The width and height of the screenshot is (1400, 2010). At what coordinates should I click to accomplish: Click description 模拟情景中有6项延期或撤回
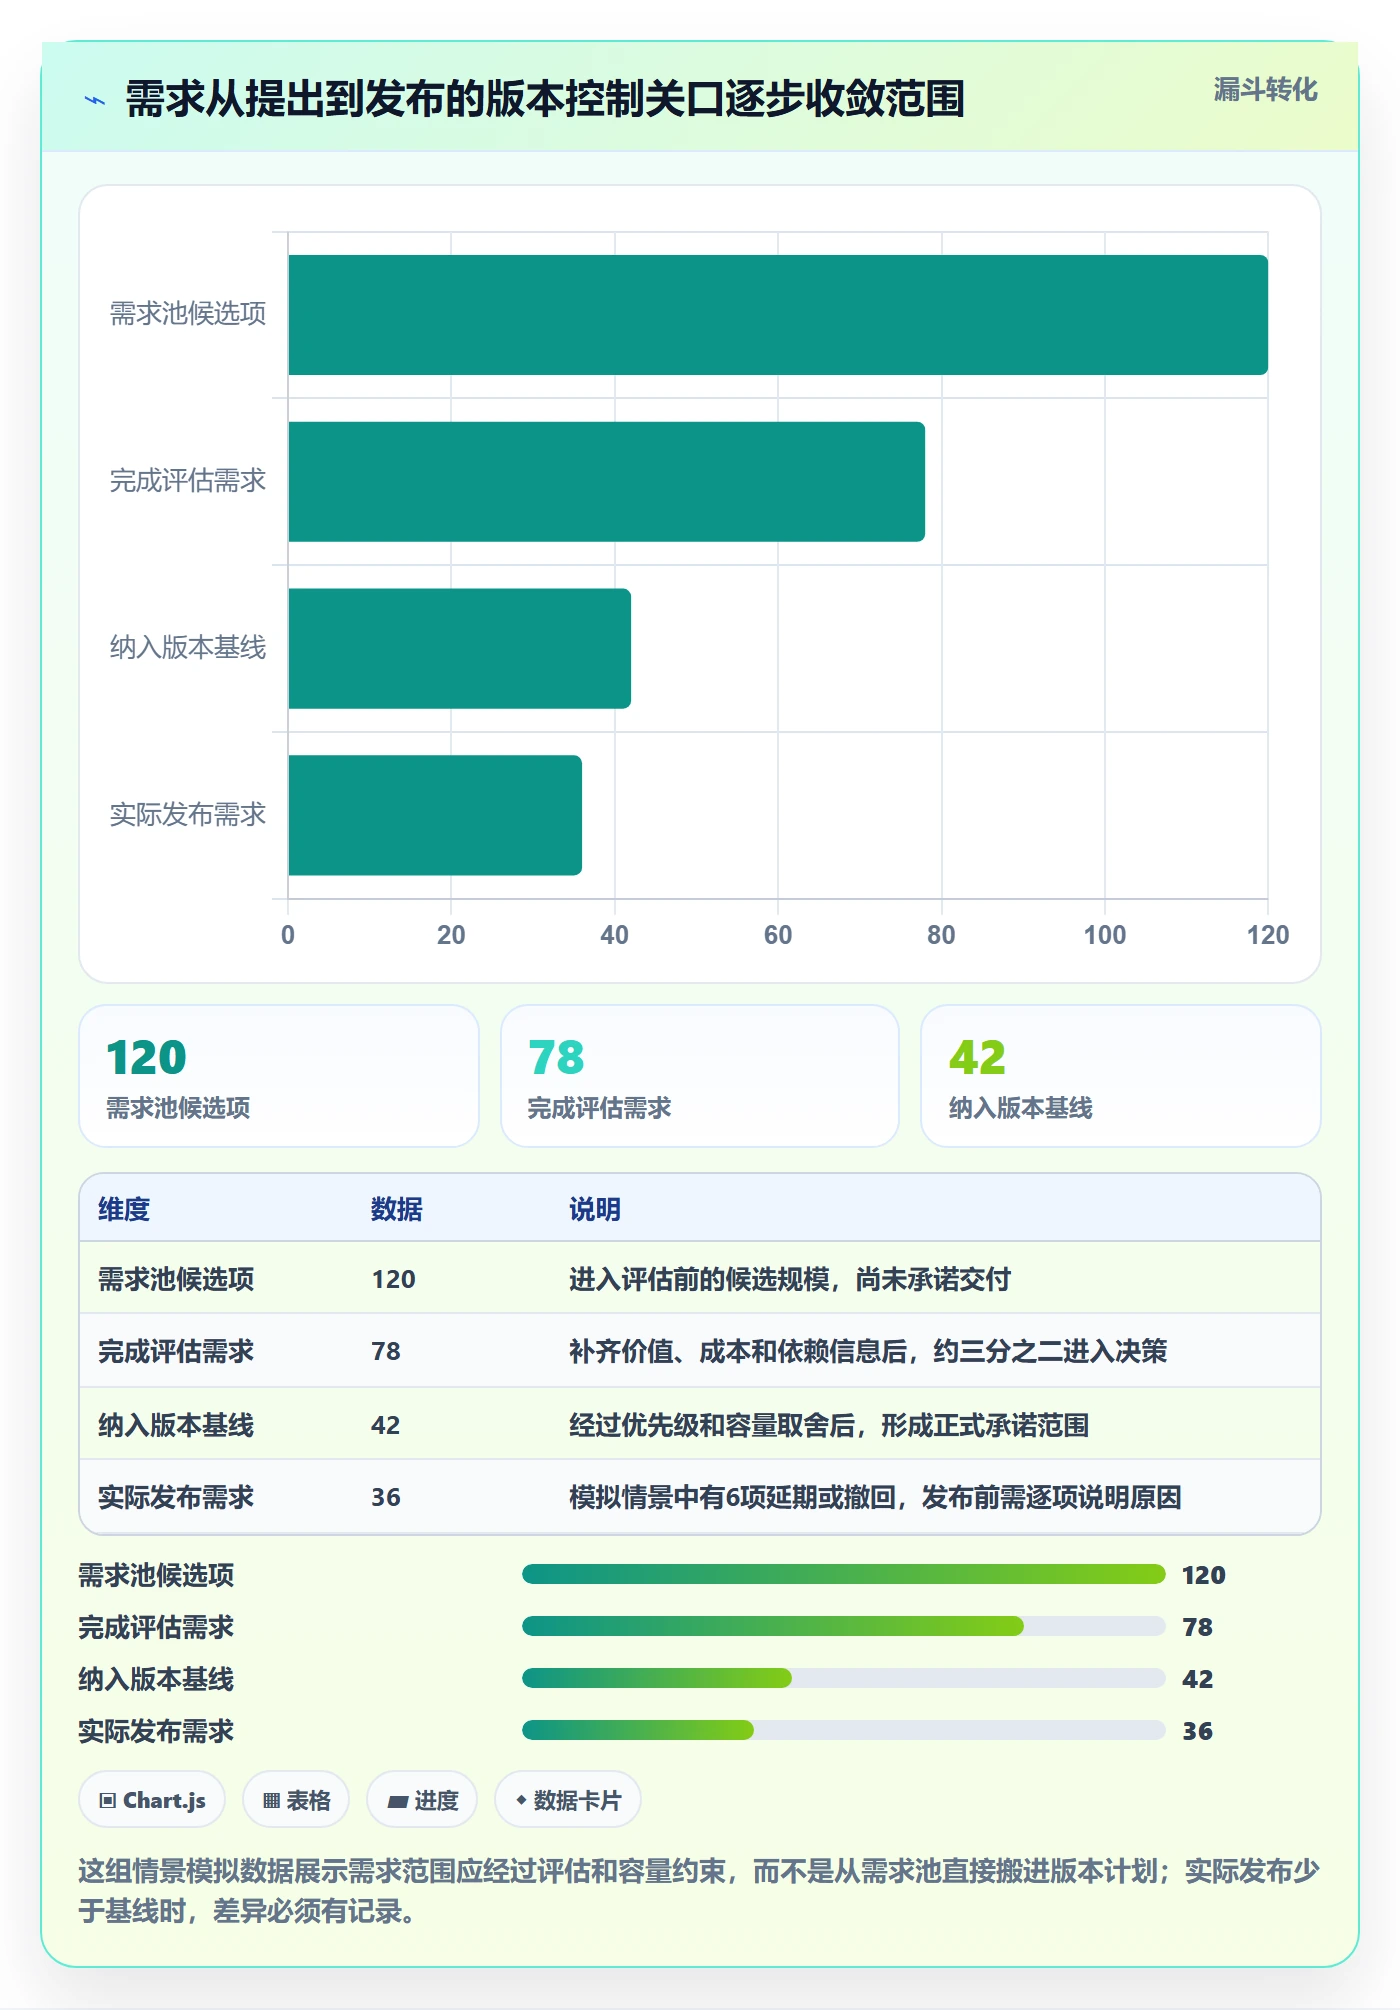pos(732,1497)
